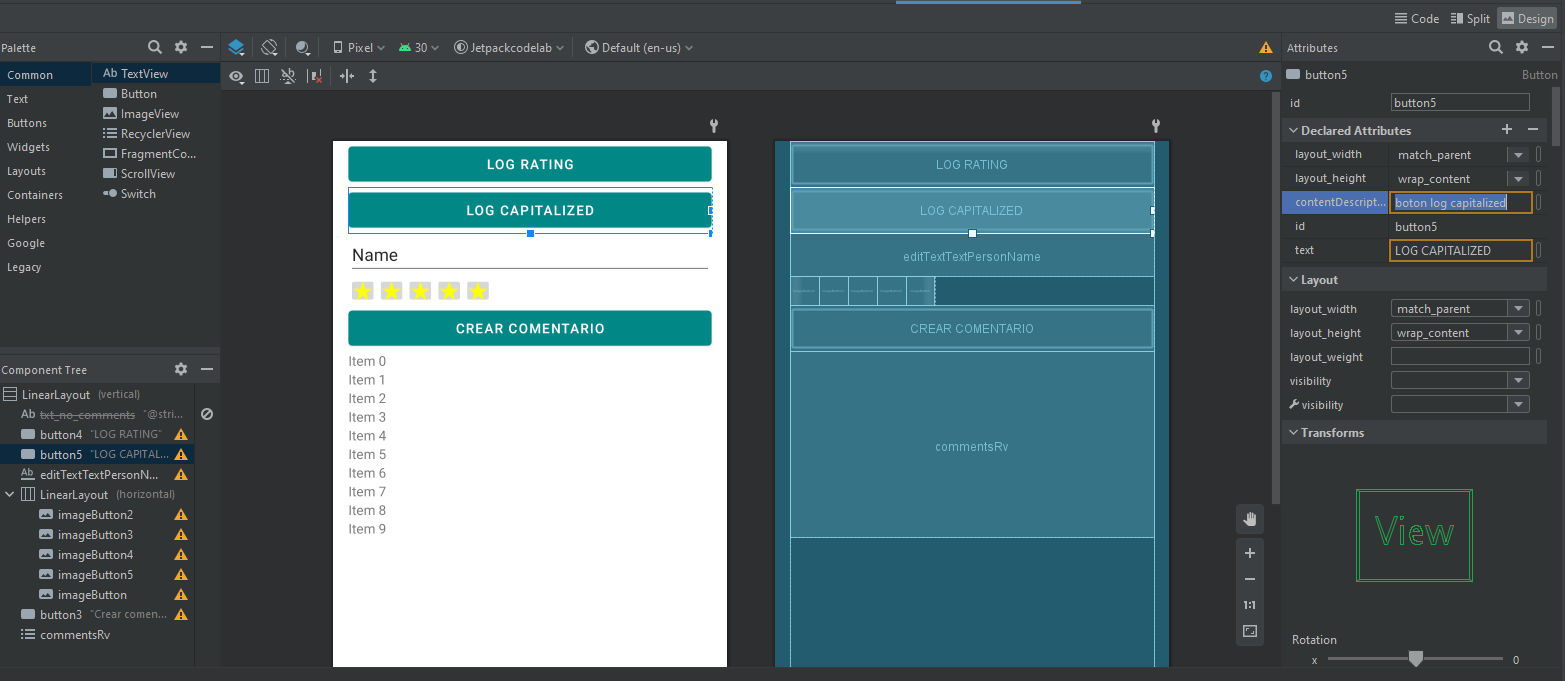Select editTextTextPersonName in Component Tree
Screen dimensions: 1565x681
tap(97, 475)
